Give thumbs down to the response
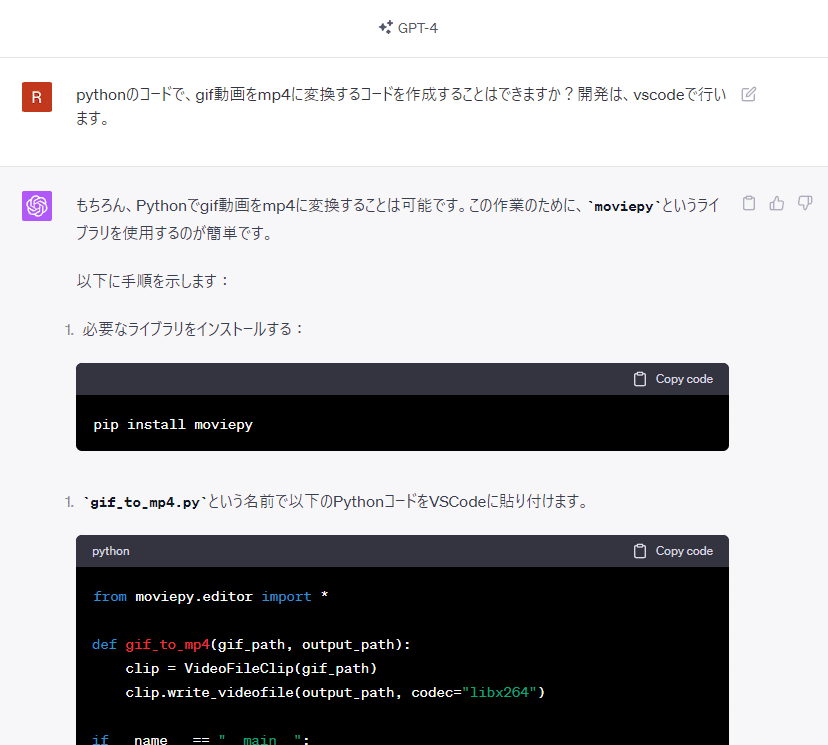Screen dimensions: 828x745 coord(805,203)
